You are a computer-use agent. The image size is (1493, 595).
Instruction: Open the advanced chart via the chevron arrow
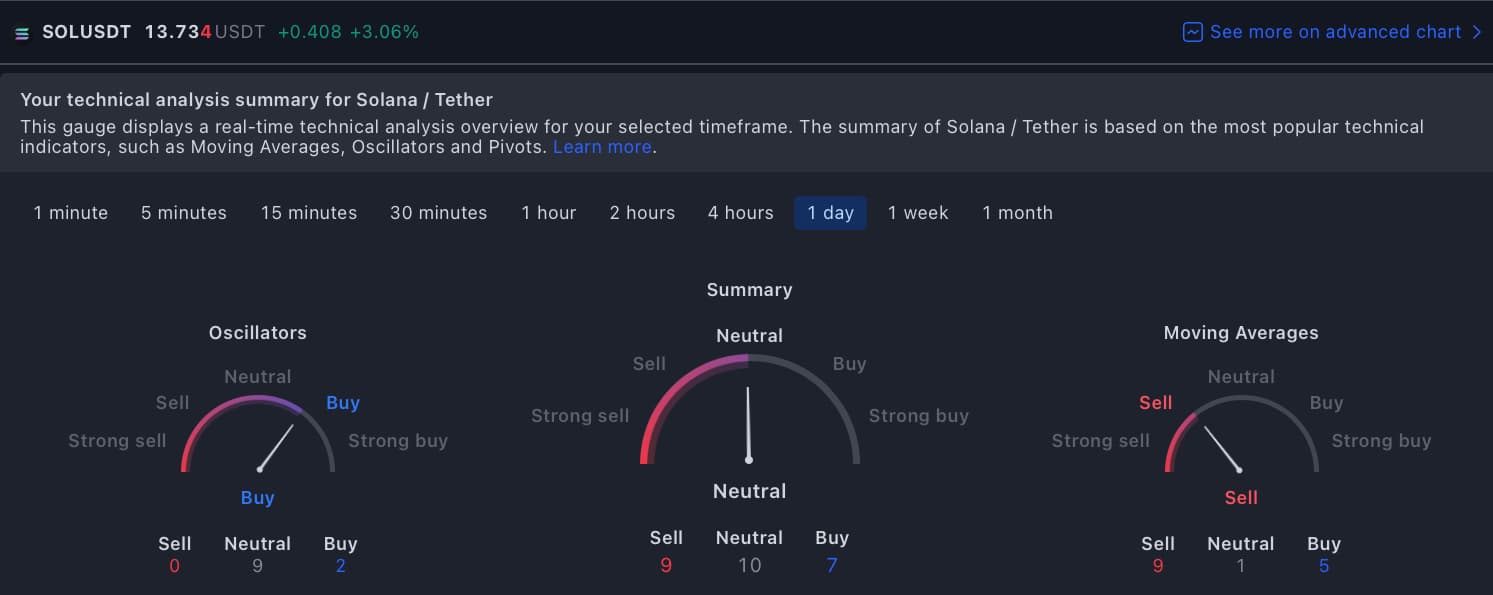(1478, 32)
